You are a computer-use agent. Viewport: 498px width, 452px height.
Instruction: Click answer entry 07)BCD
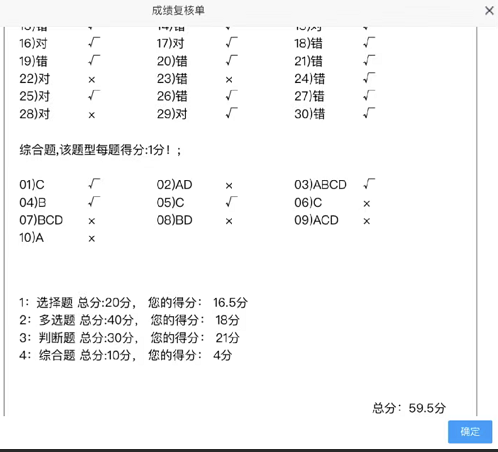click(x=41, y=220)
